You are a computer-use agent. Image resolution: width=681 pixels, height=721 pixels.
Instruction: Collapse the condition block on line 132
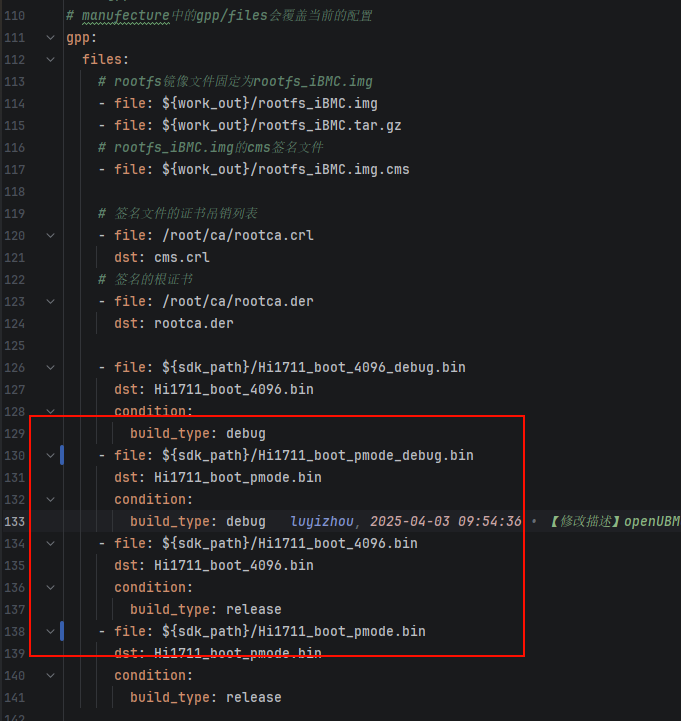coord(50,500)
